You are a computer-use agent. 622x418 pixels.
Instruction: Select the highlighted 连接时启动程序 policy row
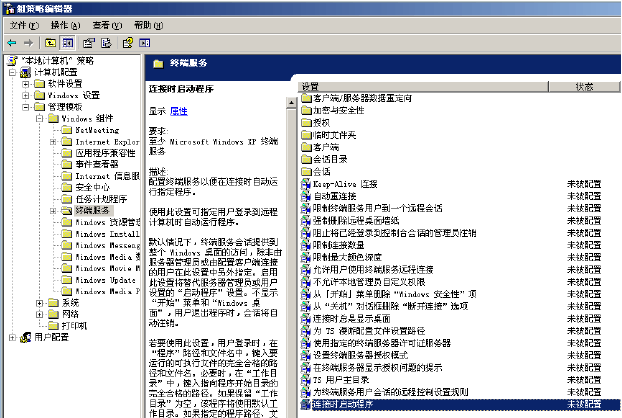pyautogui.click(x=460, y=404)
